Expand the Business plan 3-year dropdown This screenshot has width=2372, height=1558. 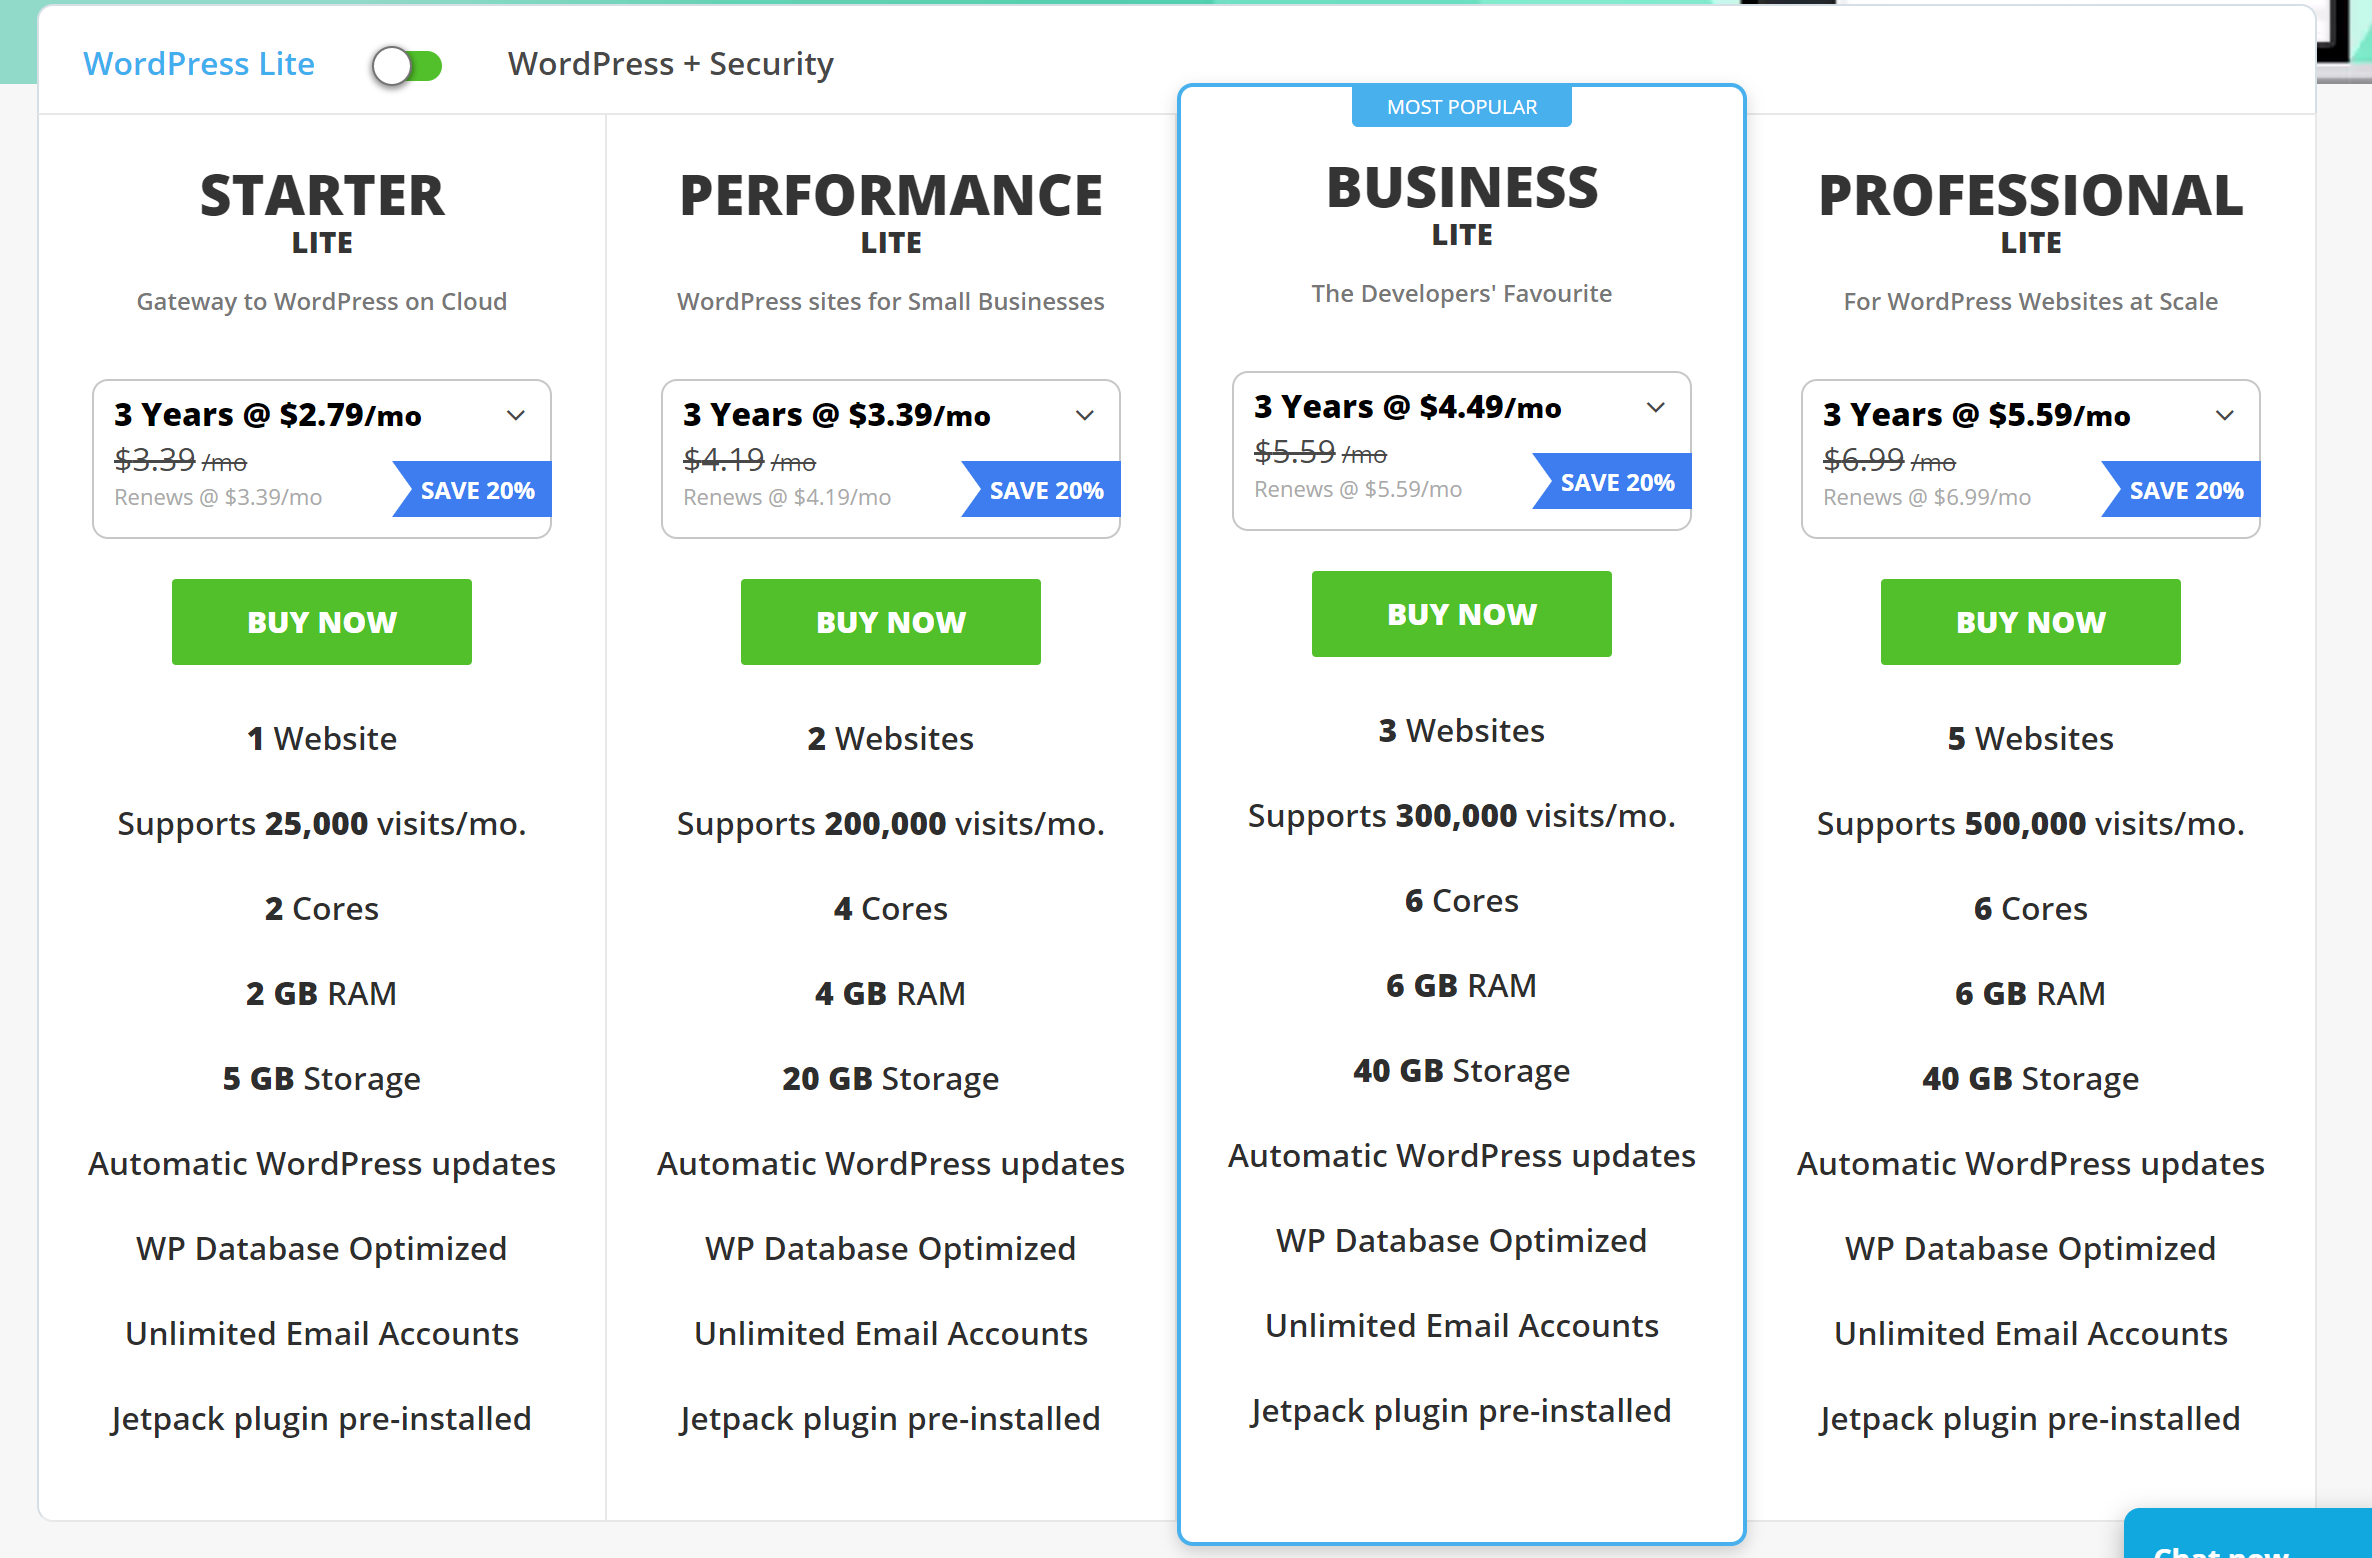point(1656,407)
